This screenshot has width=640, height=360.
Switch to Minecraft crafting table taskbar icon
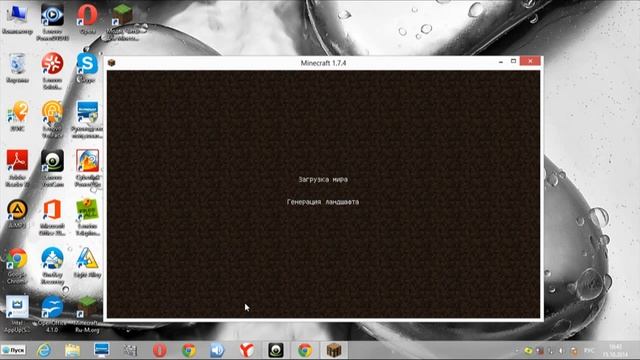(333, 350)
